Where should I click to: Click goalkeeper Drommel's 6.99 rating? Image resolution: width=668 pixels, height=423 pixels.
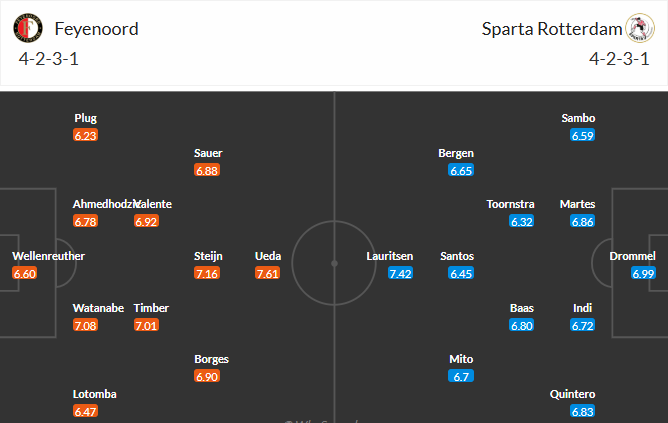(643, 273)
